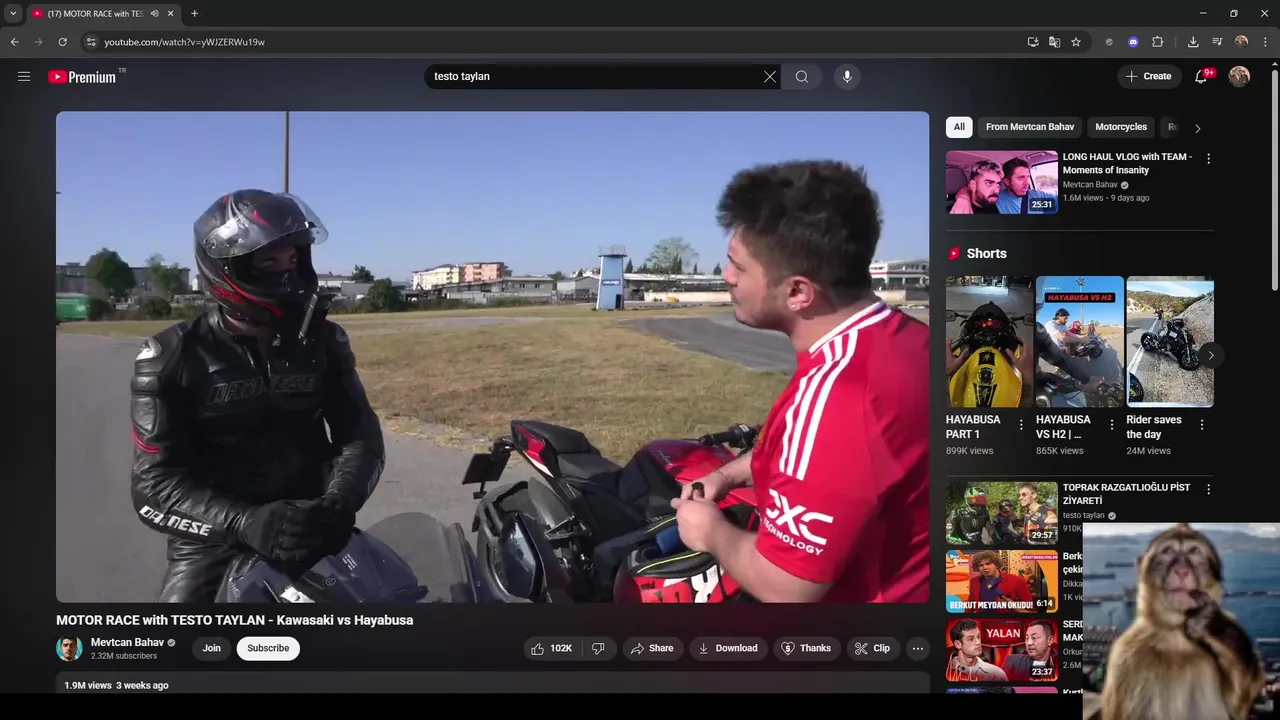The height and width of the screenshot is (720, 1280).
Task: Open the YouTube hamburger guide menu
Action: (24, 76)
